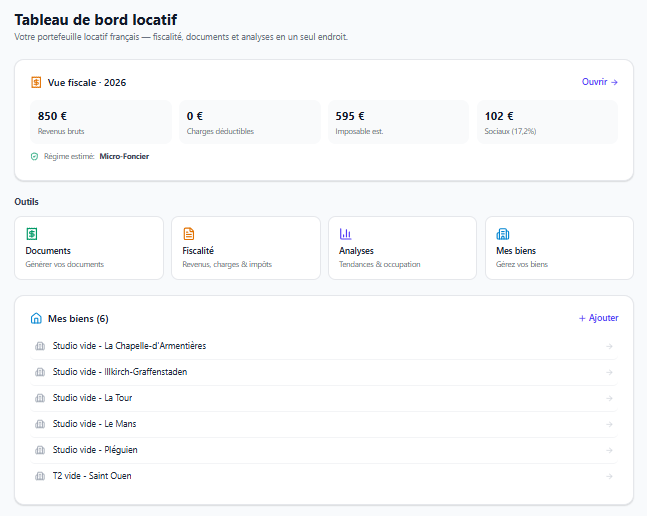Image resolution: width=647 pixels, height=516 pixels.
Task: Click the purple Analyses bar chart icon
Action: (345, 234)
